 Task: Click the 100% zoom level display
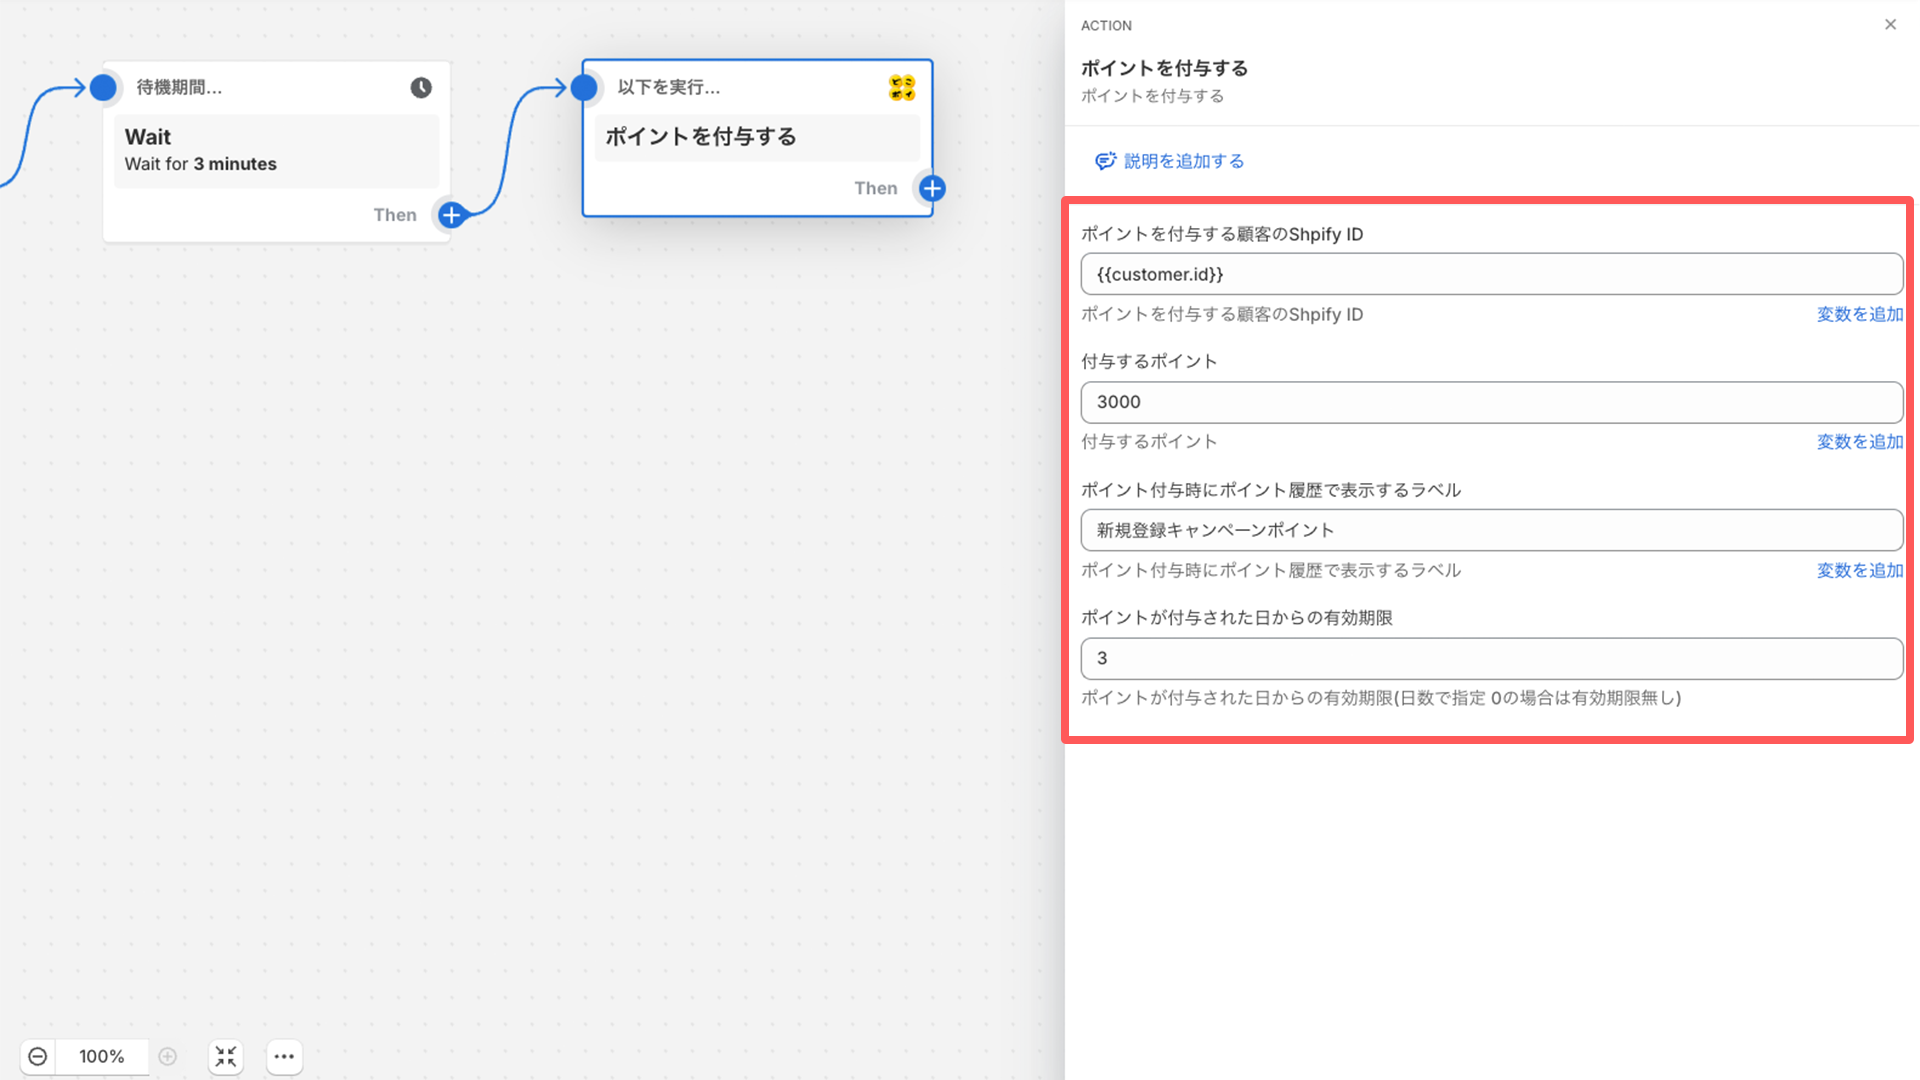click(102, 1056)
